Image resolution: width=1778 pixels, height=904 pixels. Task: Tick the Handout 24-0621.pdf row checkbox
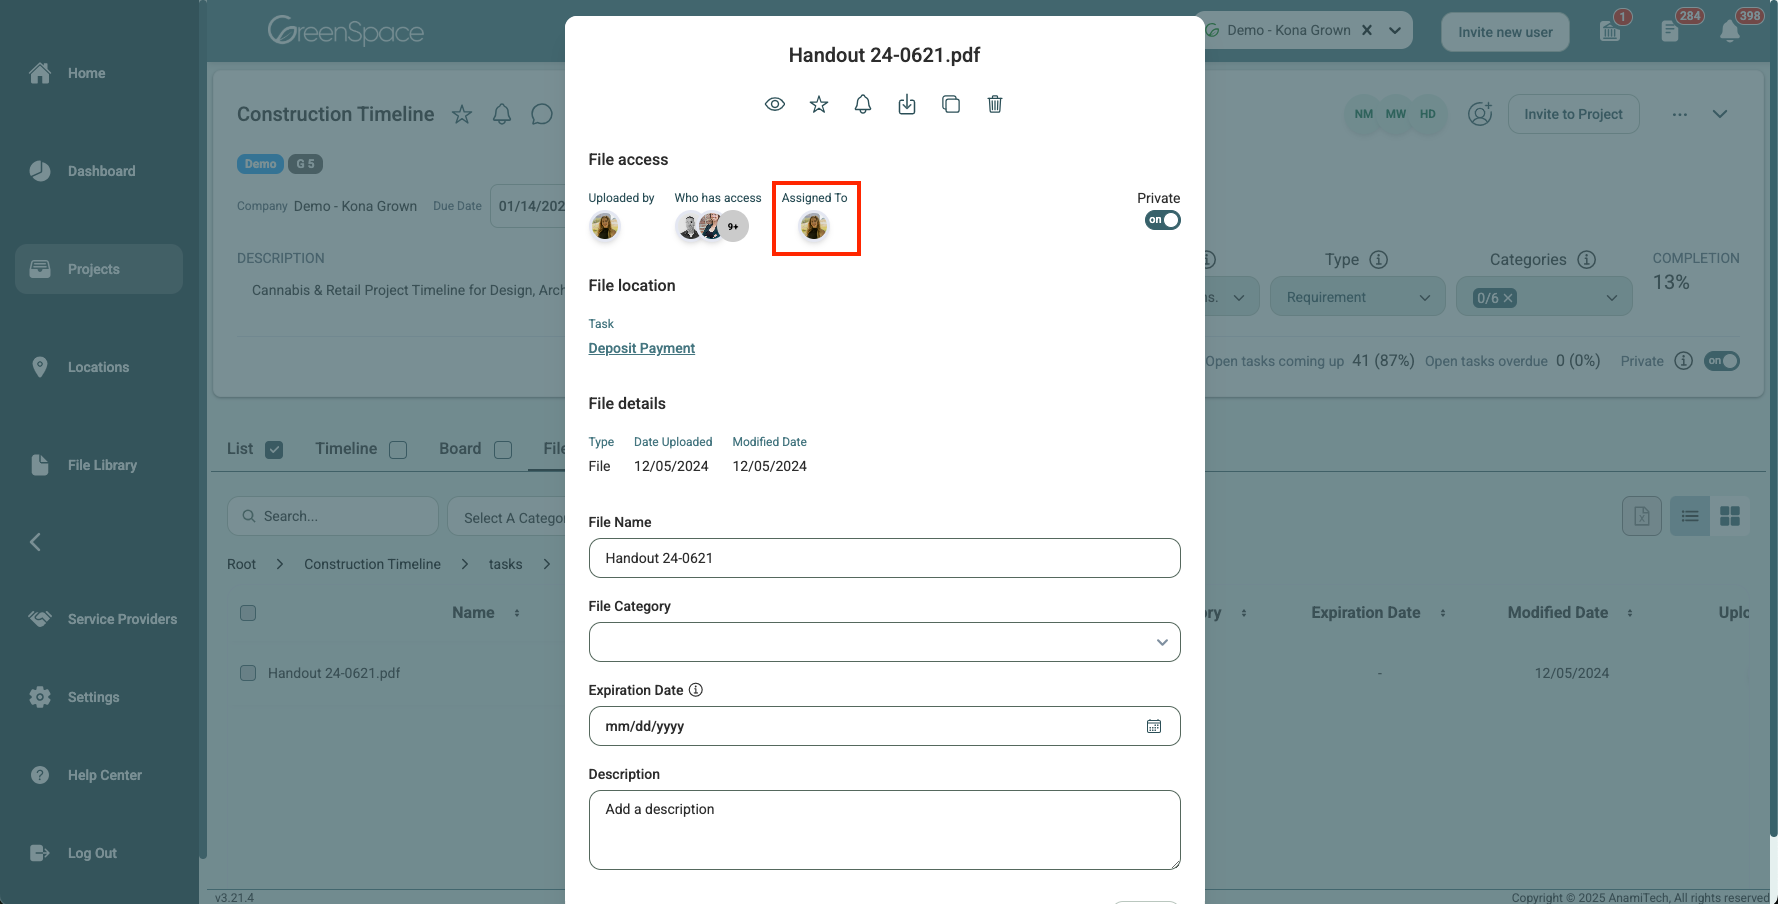click(248, 673)
